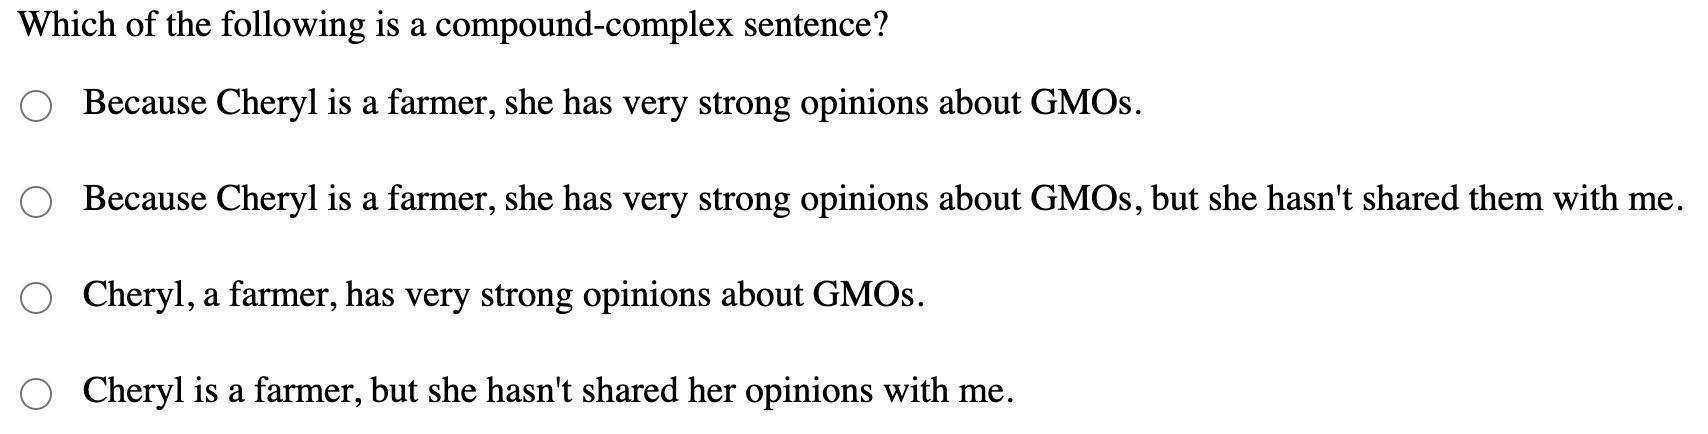Click answer text containing 'but she hasn't shared them'
The image size is (1708, 434).
click(x=884, y=200)
